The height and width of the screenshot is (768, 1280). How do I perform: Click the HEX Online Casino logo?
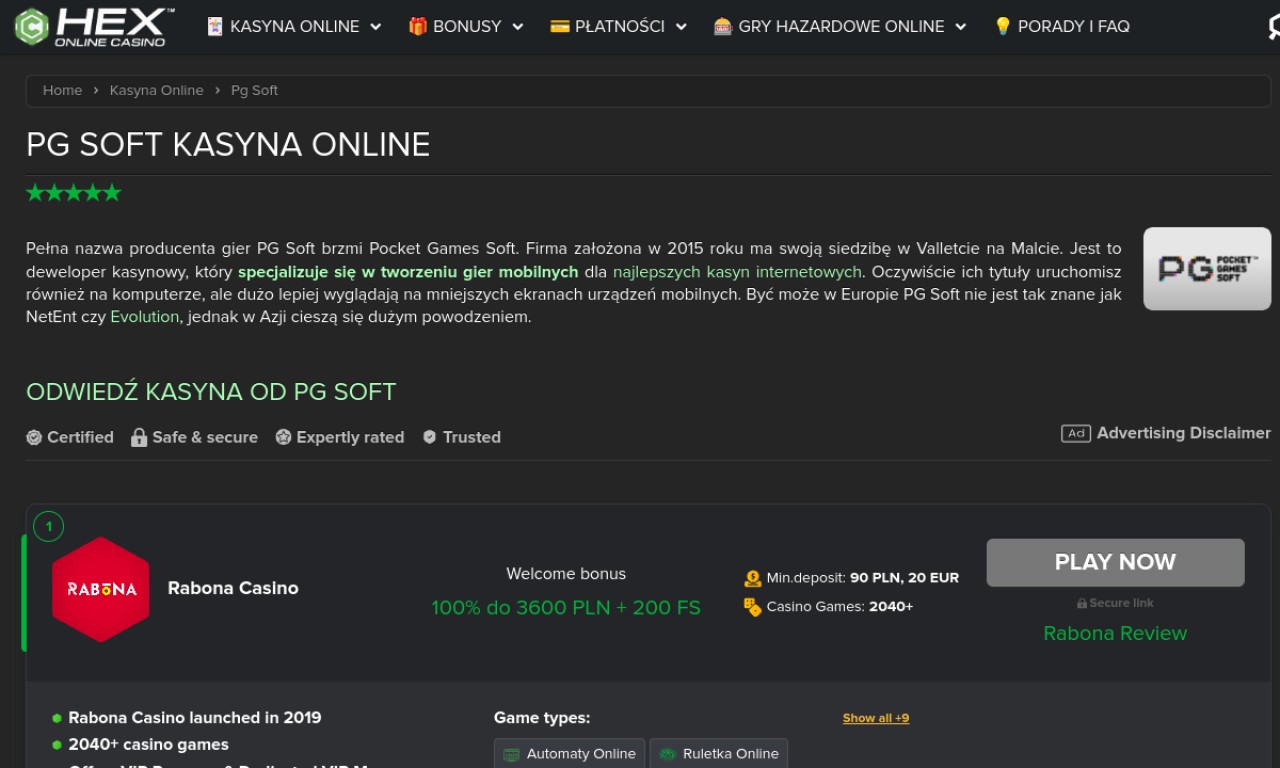[x=94, y=27]
